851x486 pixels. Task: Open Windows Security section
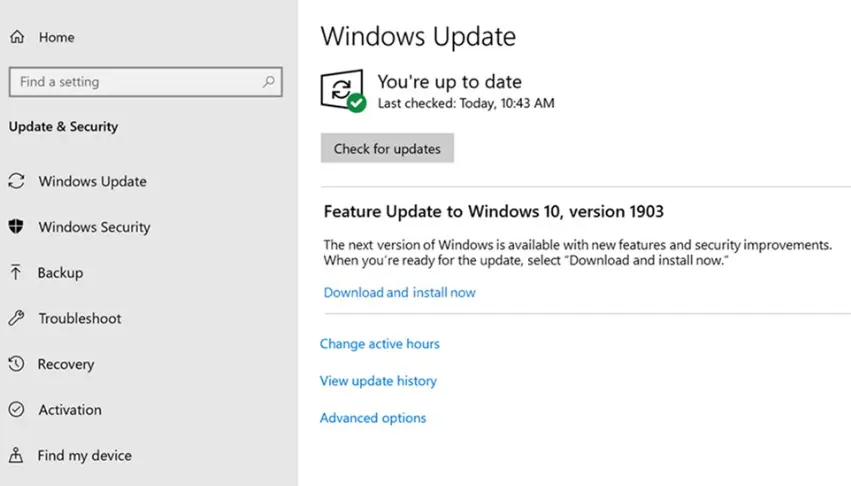94,226
